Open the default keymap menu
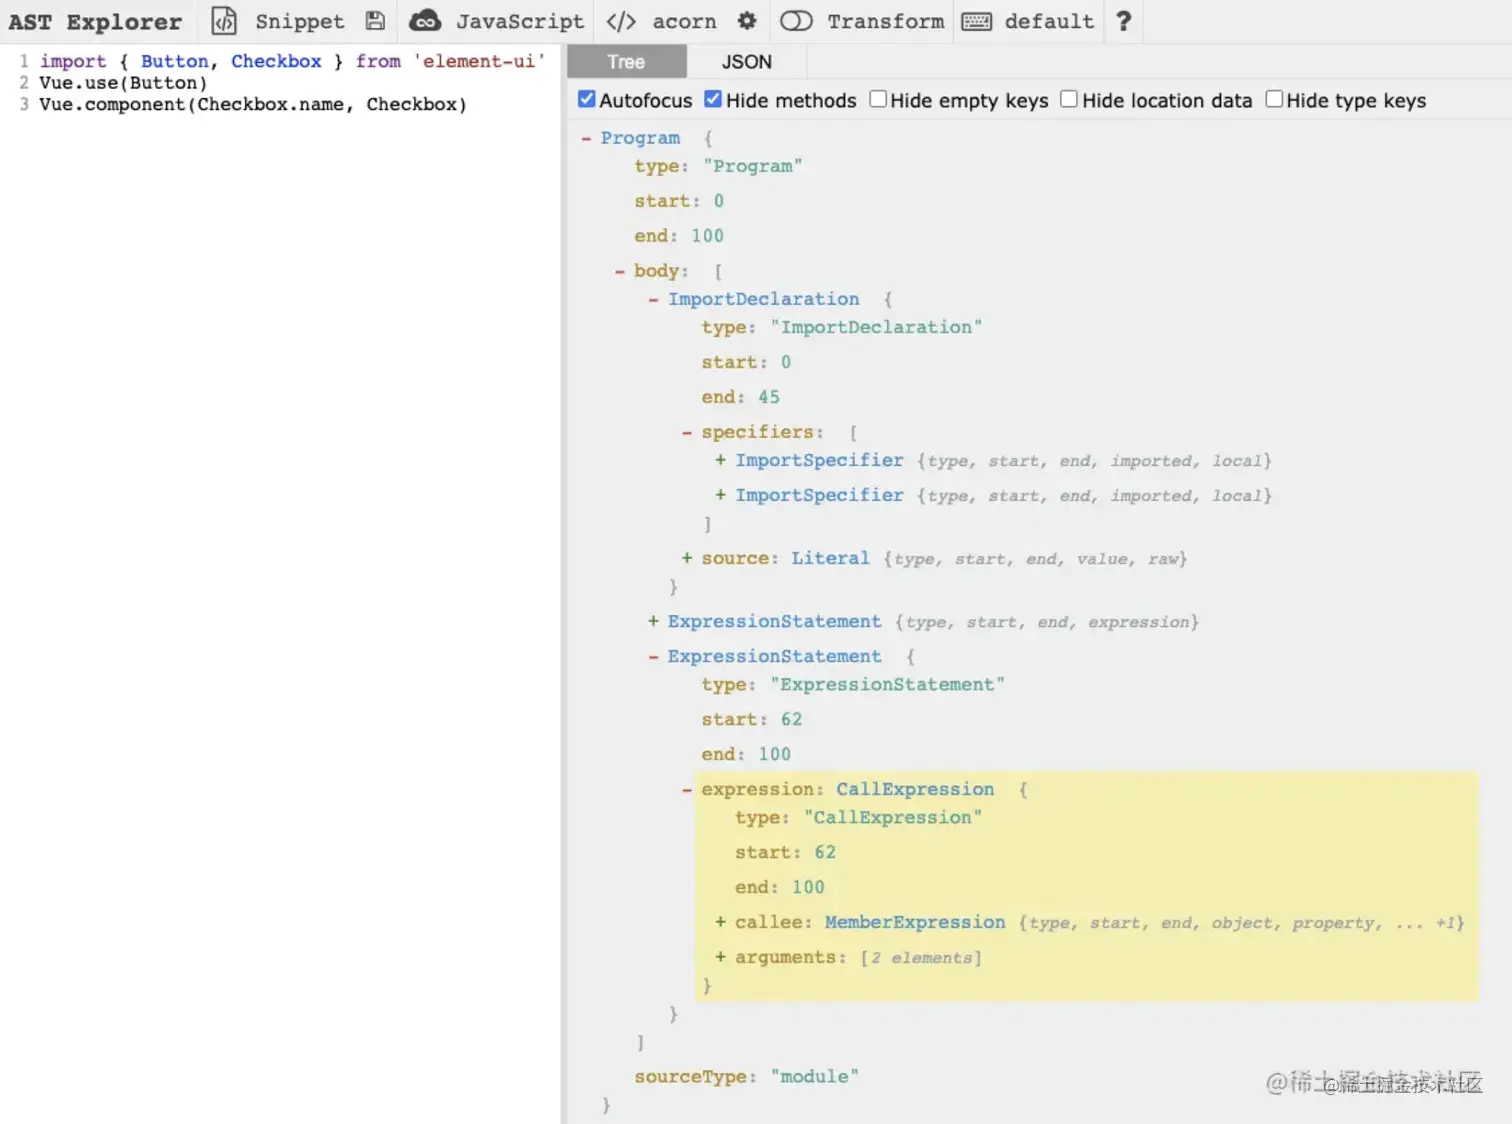The height and width of the screenshot is (1124, 1512). coord(1049,21)
